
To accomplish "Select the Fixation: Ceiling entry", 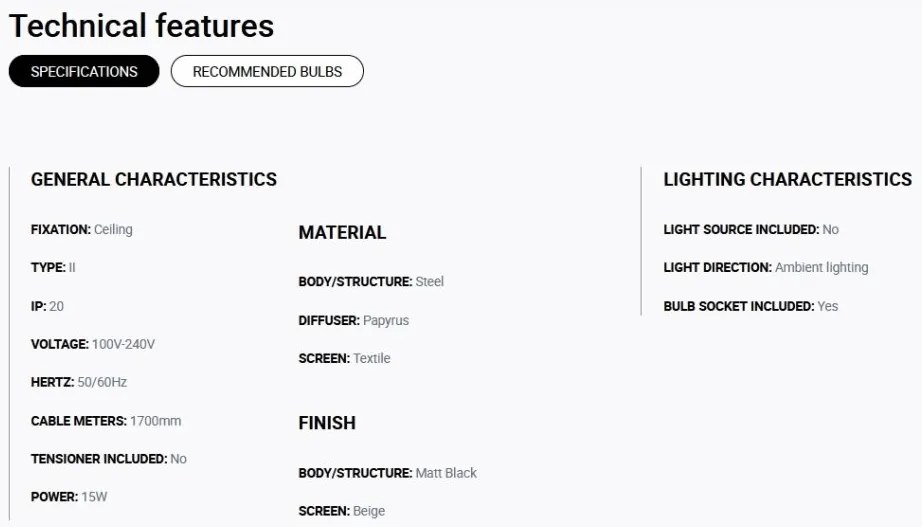I will [82, 229].
